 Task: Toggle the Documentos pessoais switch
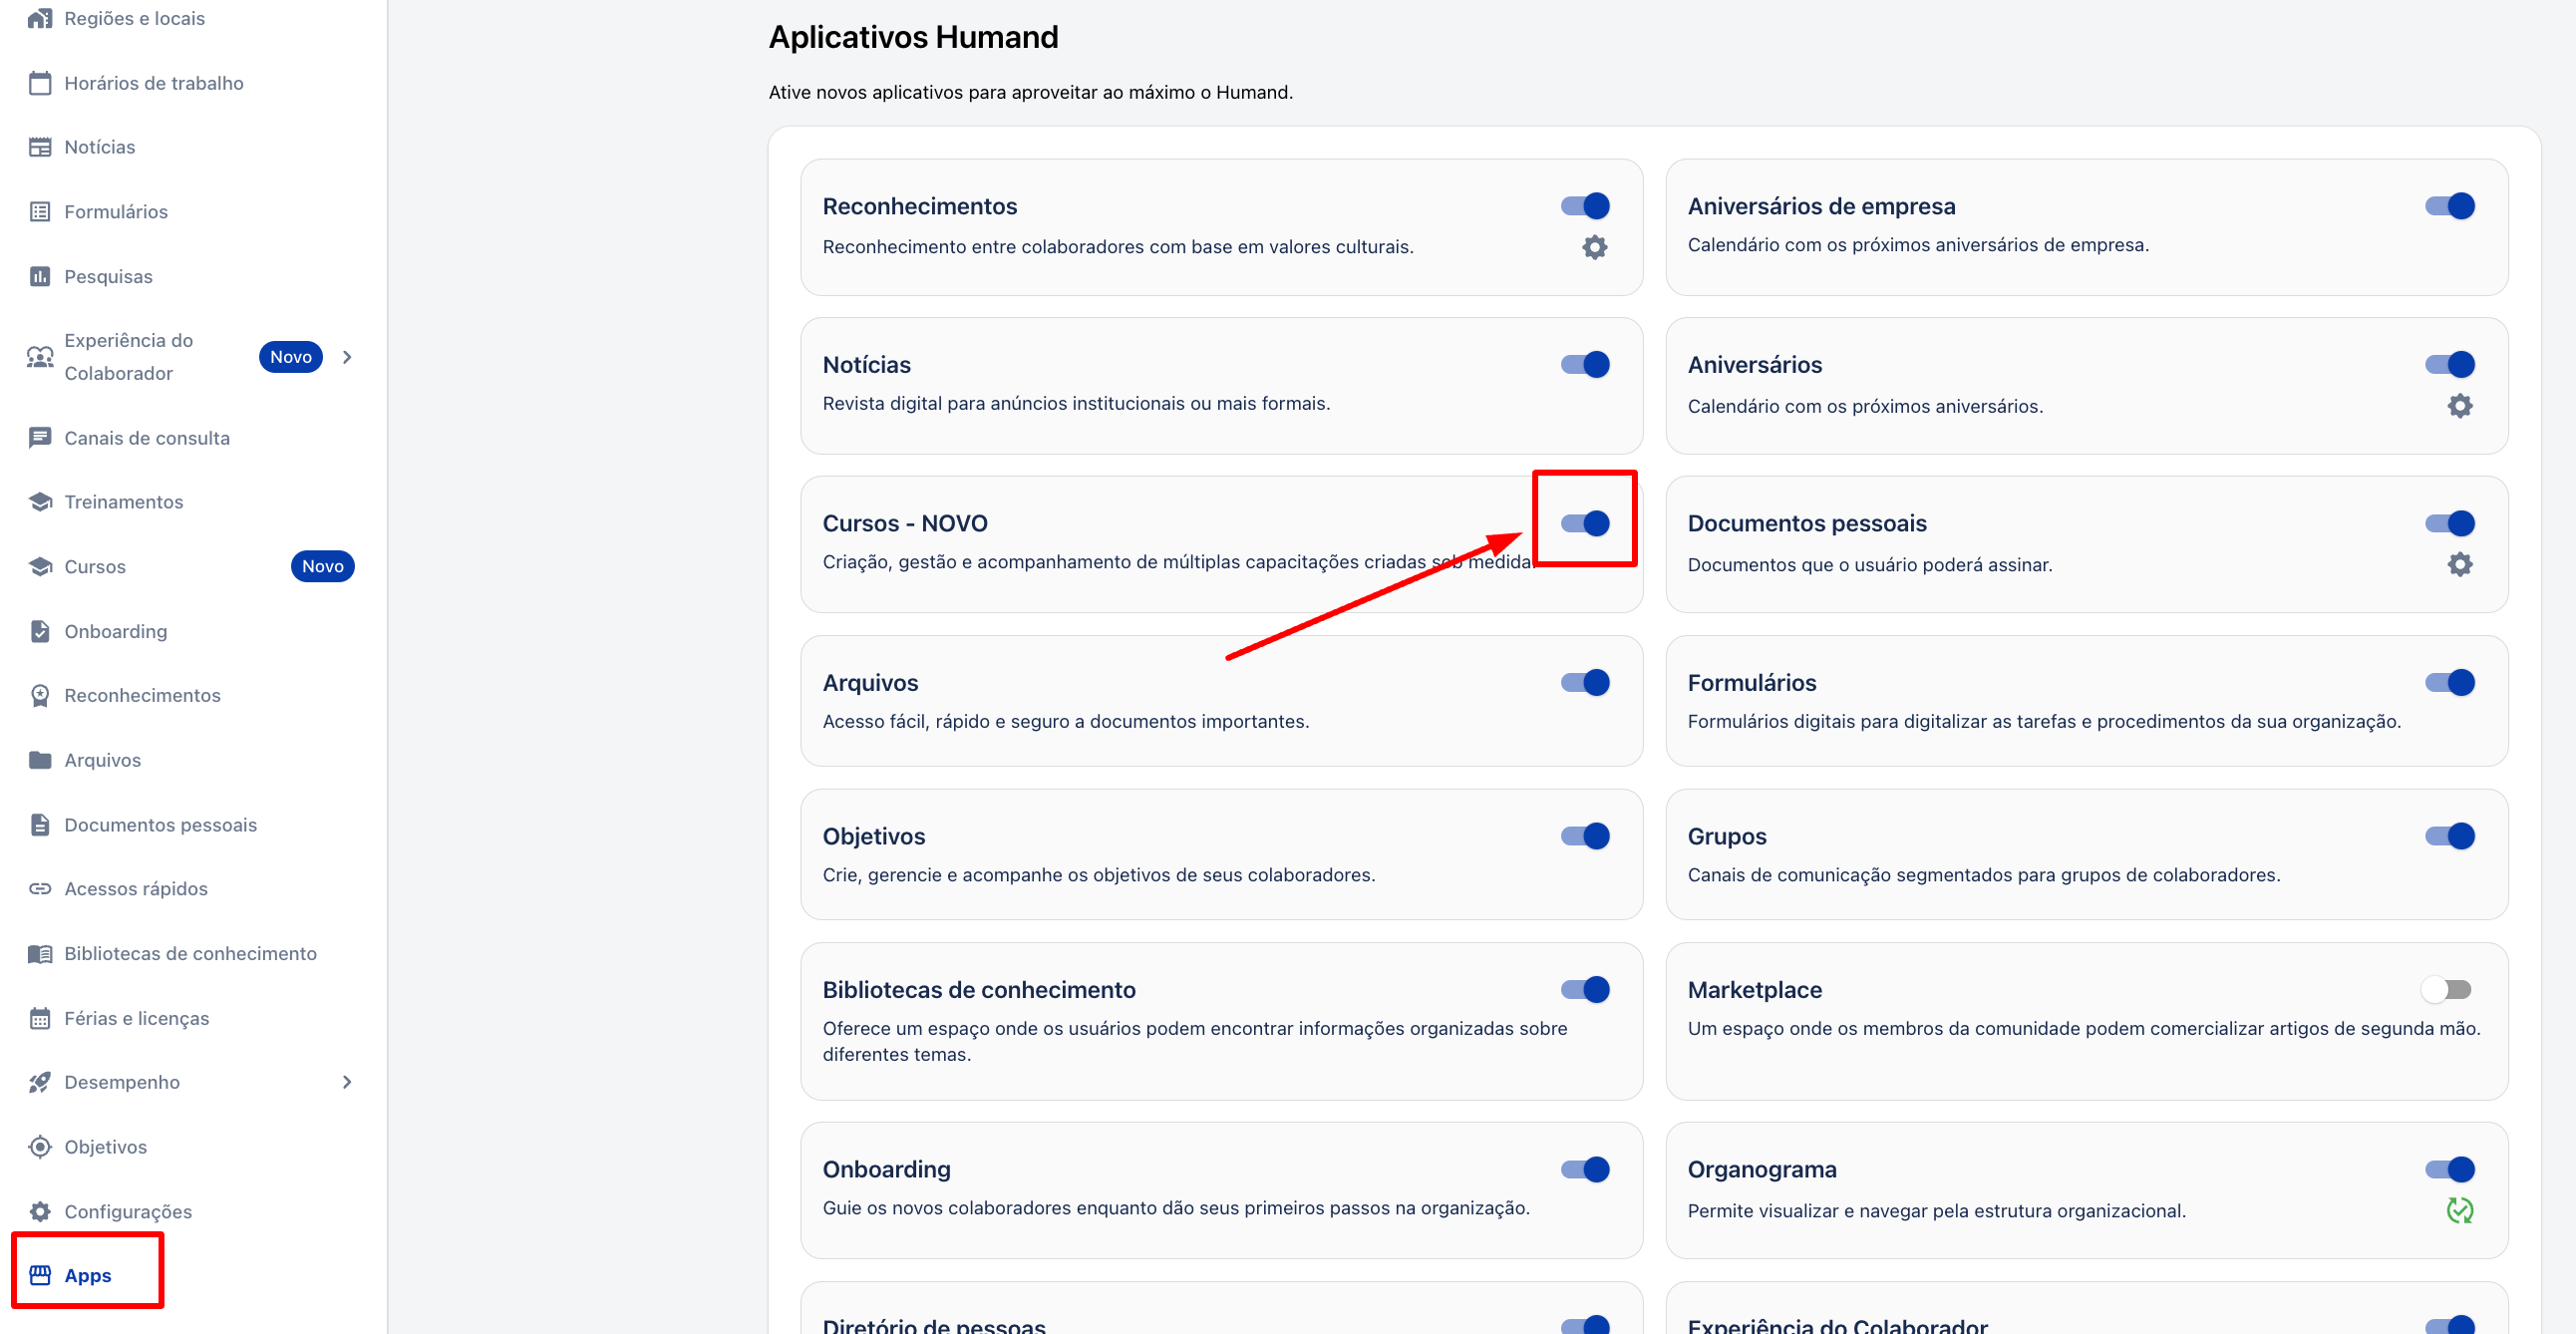(2450, 523)
